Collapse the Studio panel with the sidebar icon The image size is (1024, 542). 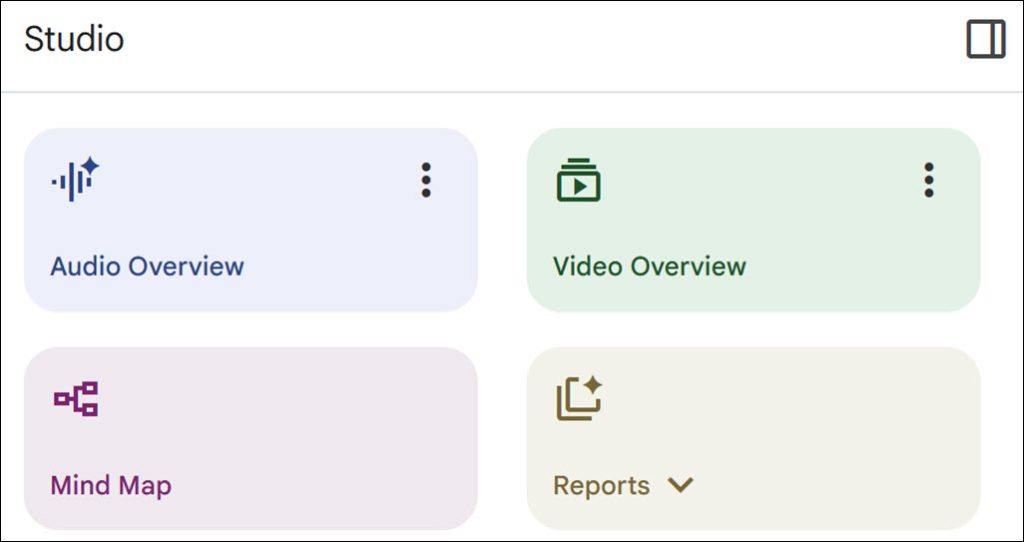(986, 39)
